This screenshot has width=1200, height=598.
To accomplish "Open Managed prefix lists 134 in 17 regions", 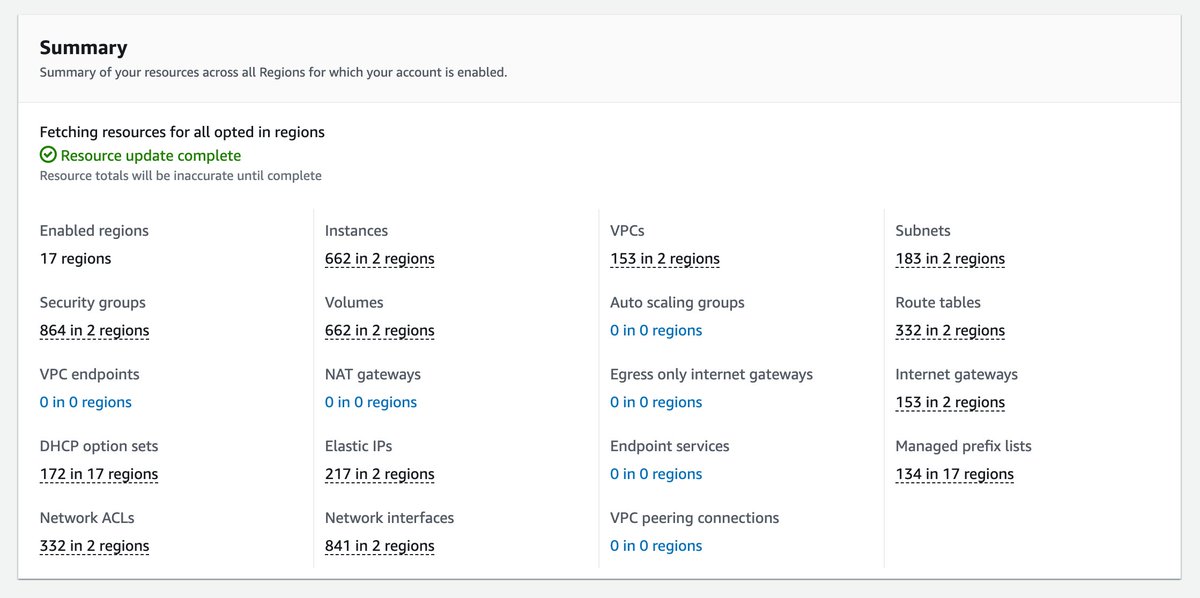I will [x=954, y=475].
